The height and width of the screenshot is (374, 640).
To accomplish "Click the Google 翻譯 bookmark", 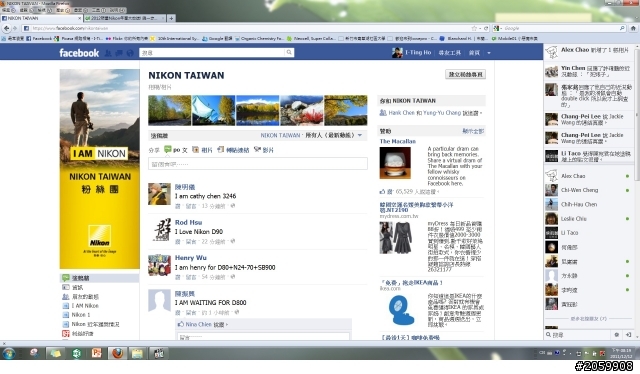I will point(217,38).
